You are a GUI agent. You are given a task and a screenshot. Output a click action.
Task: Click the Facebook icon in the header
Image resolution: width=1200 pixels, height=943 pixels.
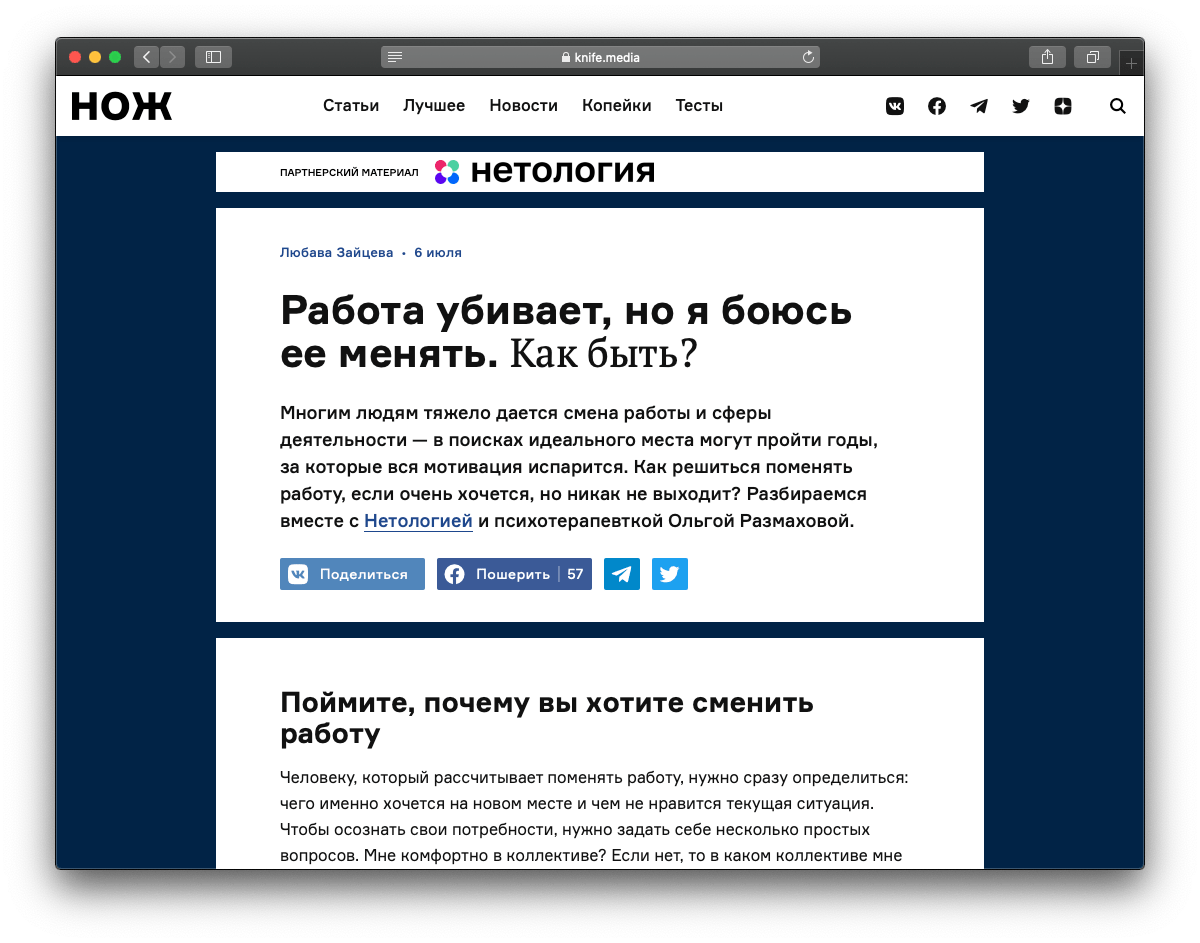click(x=937, y=105)
